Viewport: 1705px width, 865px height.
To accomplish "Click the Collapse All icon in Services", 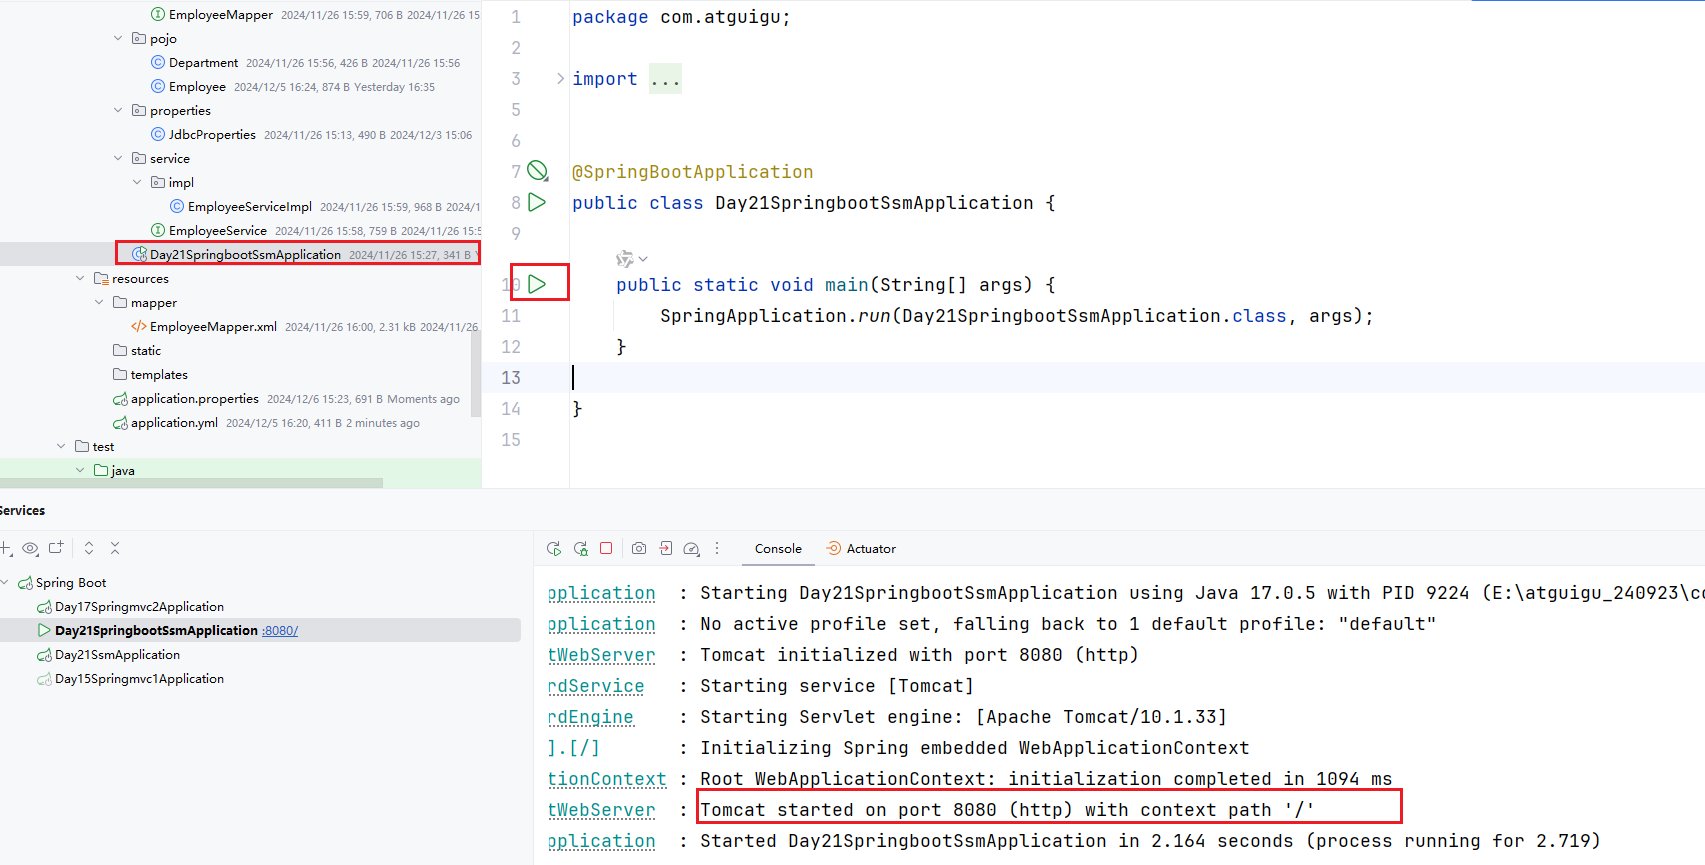I will [x=115, y=548].
